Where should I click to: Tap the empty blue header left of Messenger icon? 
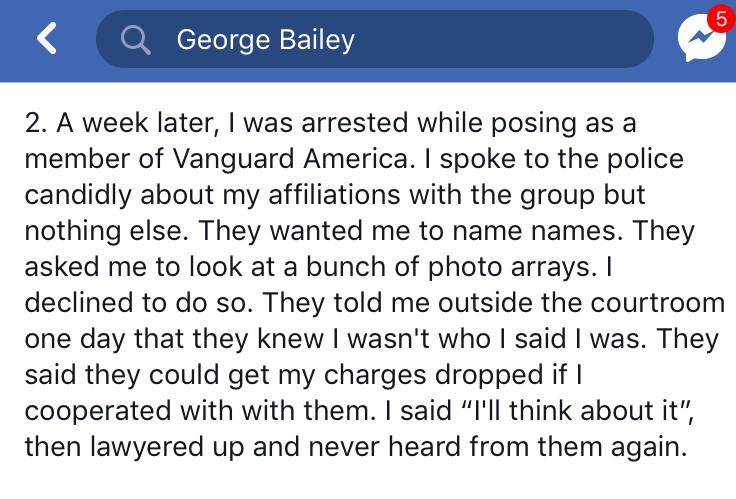665,40
